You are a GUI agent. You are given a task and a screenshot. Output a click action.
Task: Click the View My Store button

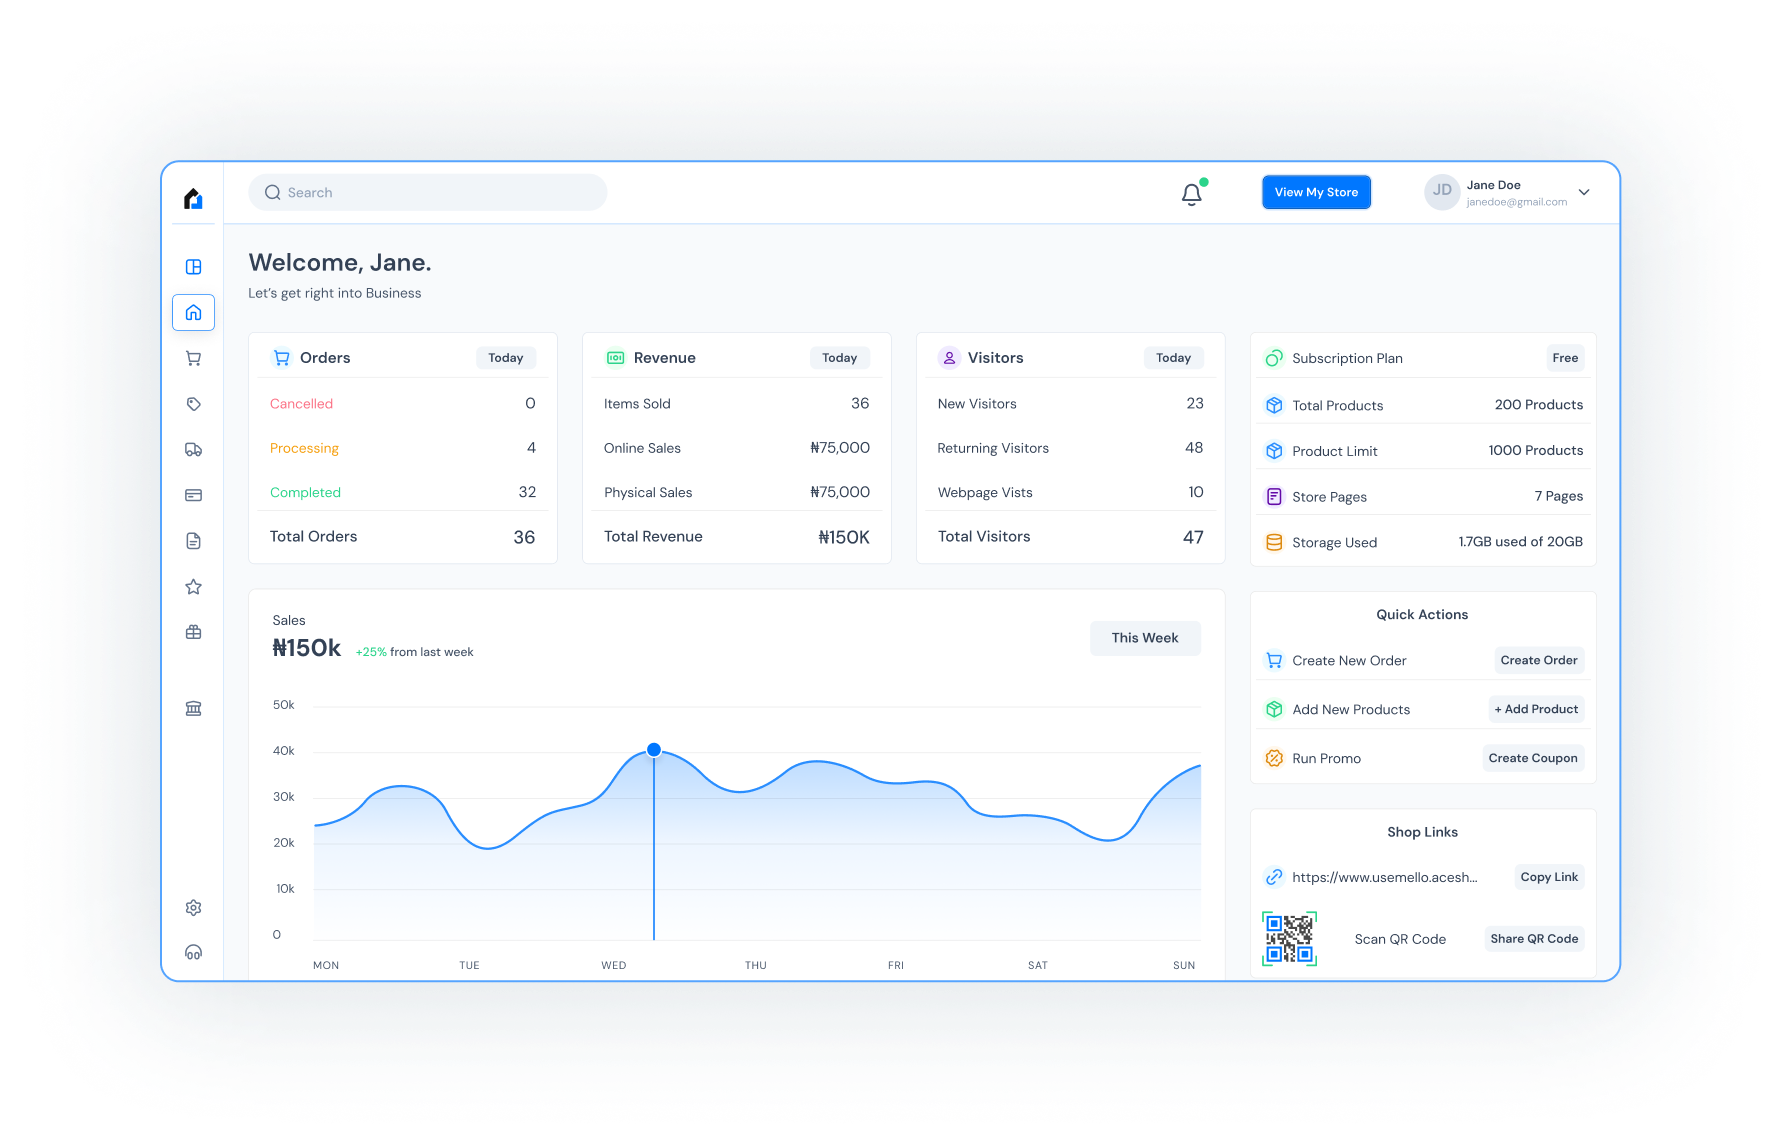1316,192
